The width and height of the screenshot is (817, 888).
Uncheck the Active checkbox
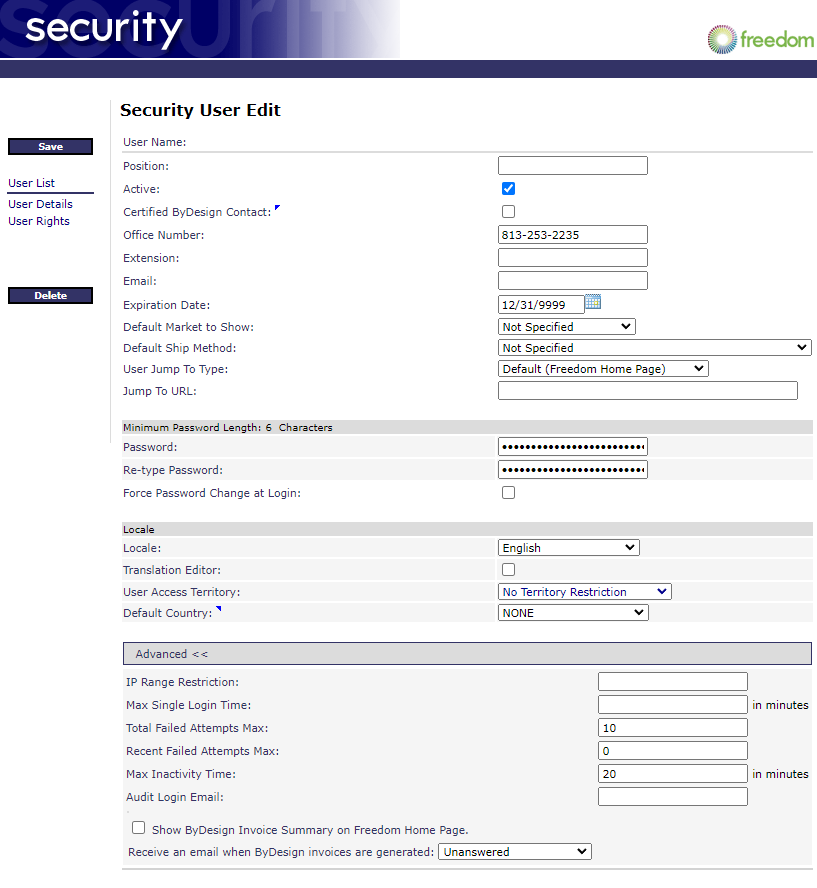tap(508, 188)
